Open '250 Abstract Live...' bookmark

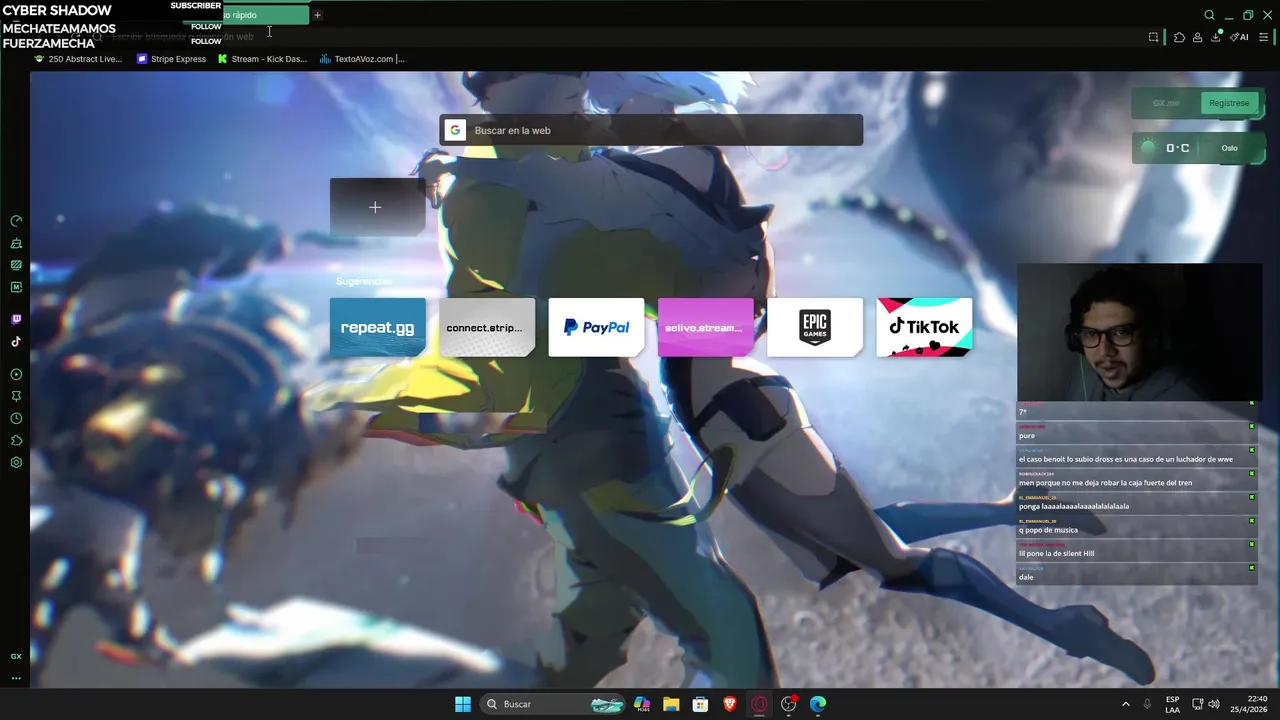78,59
